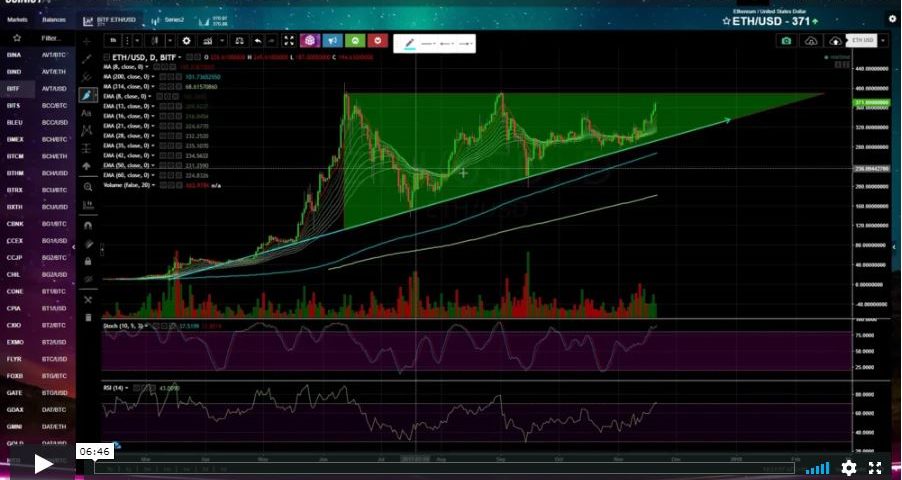902x480 pixels.
Task: Activate the zoom-in magnifier tool
Action: click(87, 187)
